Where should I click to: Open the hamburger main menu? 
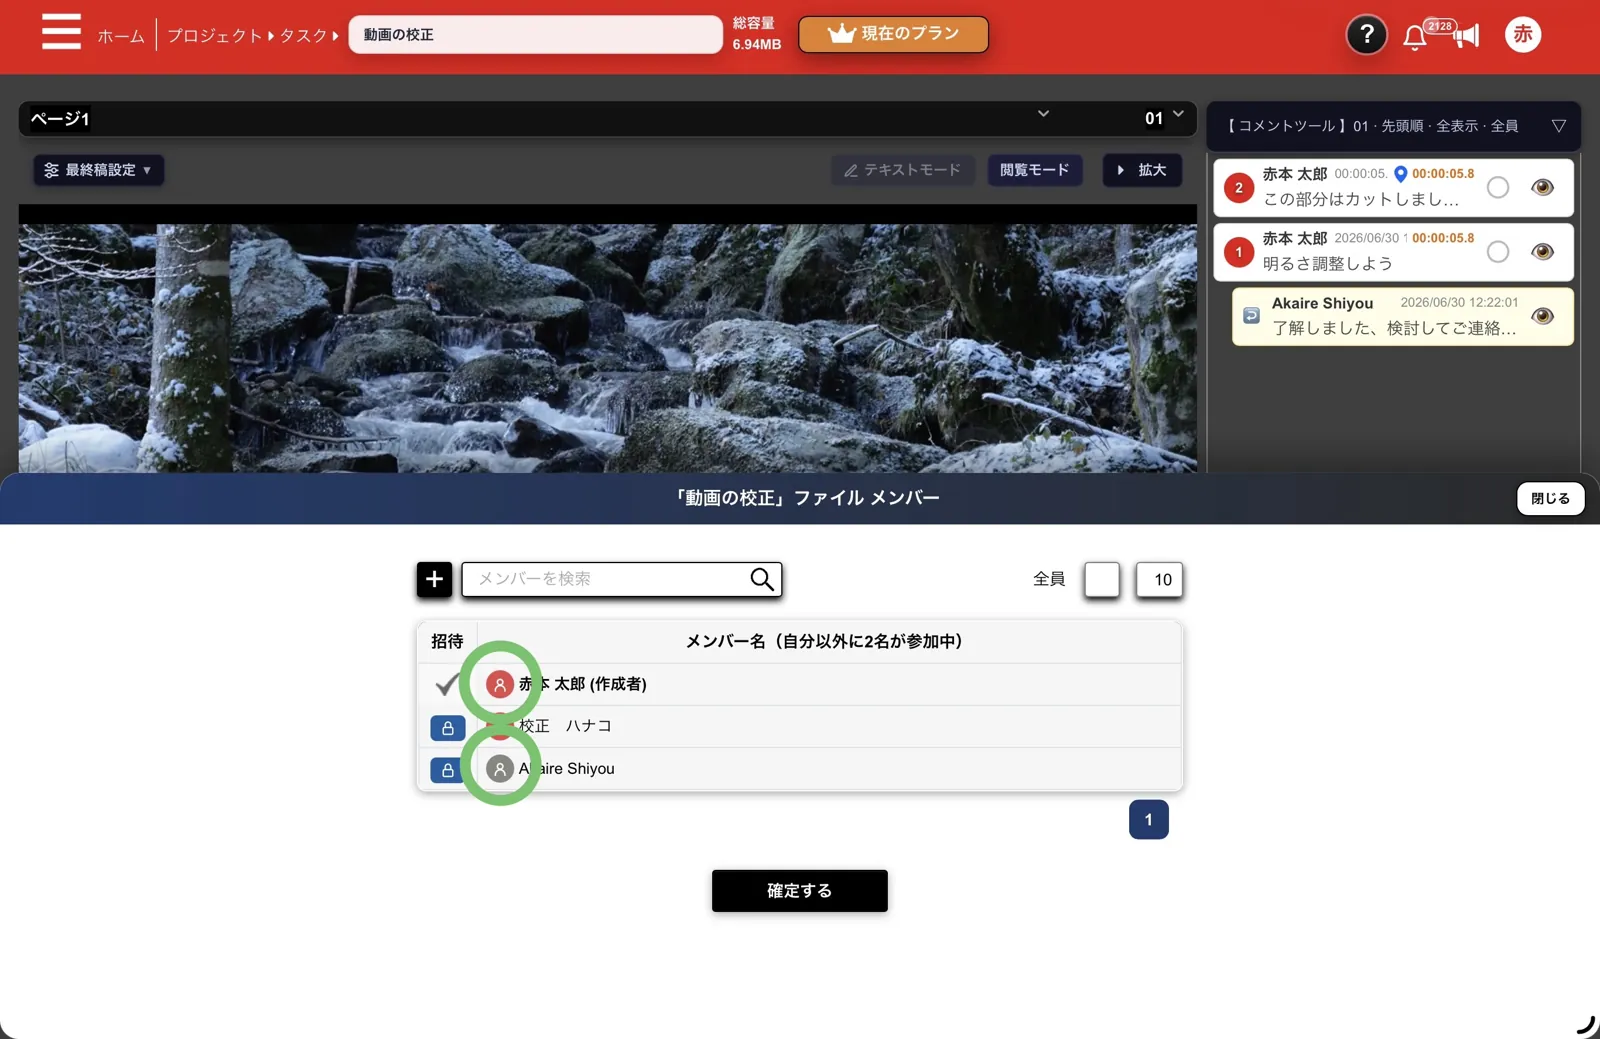61,31
